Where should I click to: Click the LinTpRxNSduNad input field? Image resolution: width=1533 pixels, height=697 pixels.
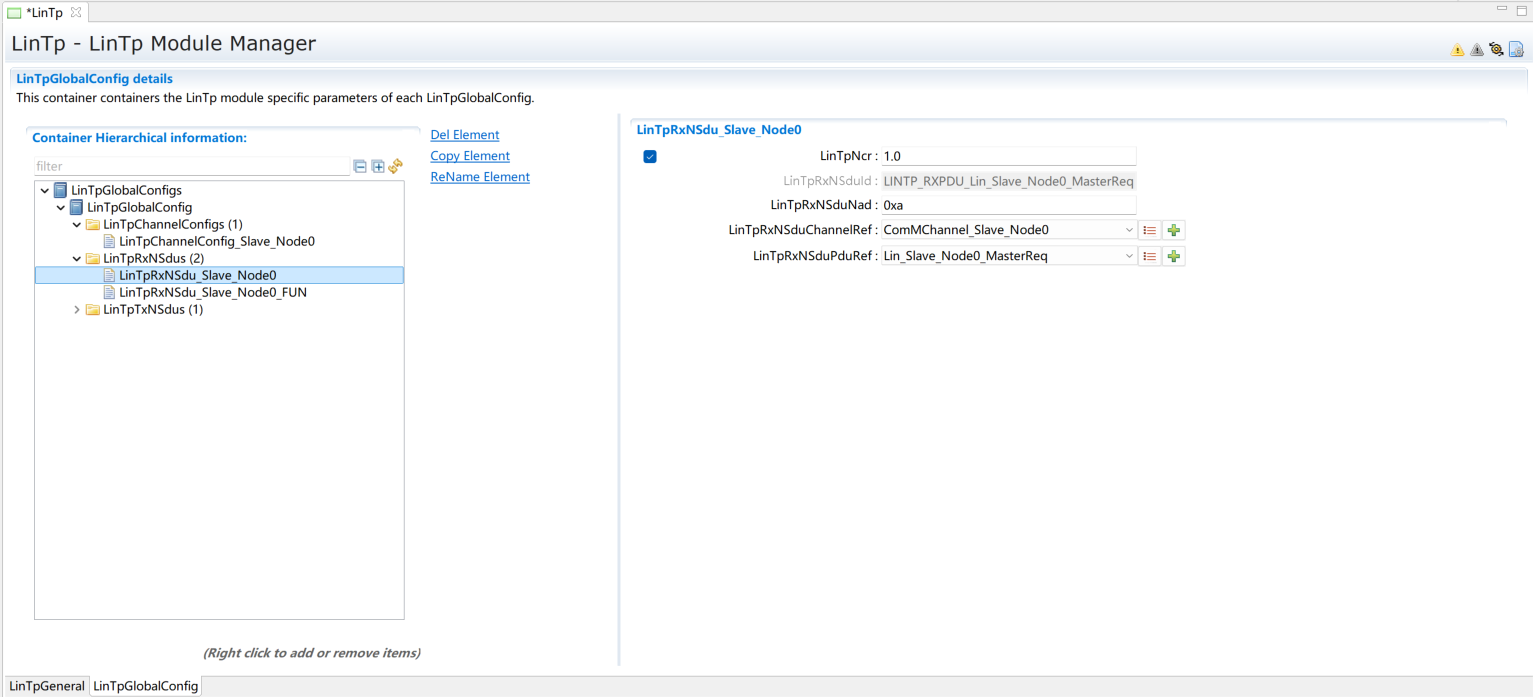coord(1008,205)
